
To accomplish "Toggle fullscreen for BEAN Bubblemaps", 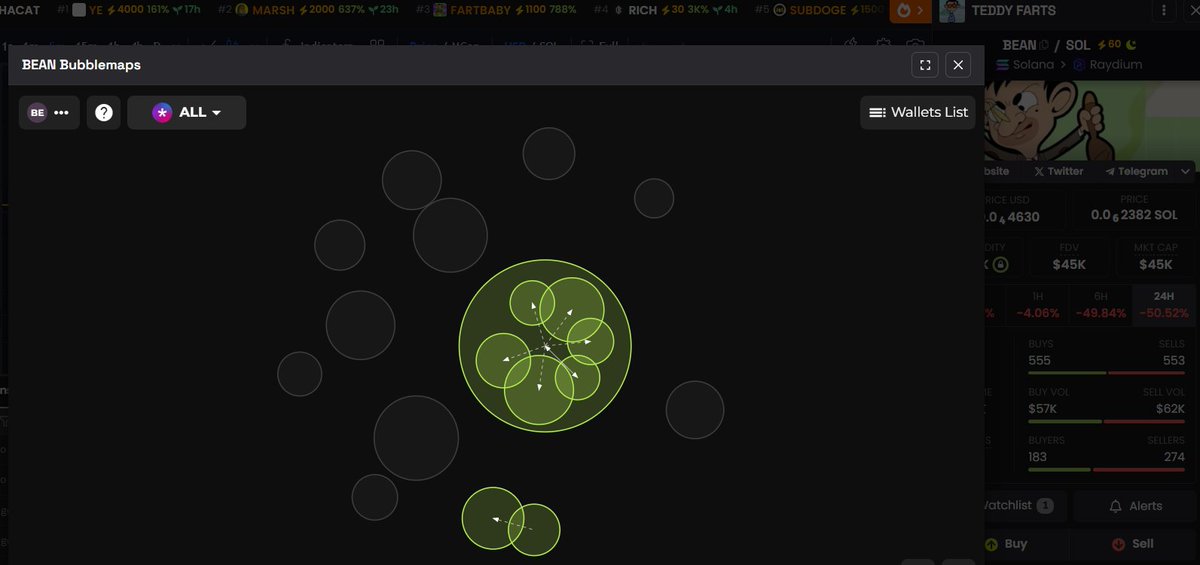I will 925,65.
